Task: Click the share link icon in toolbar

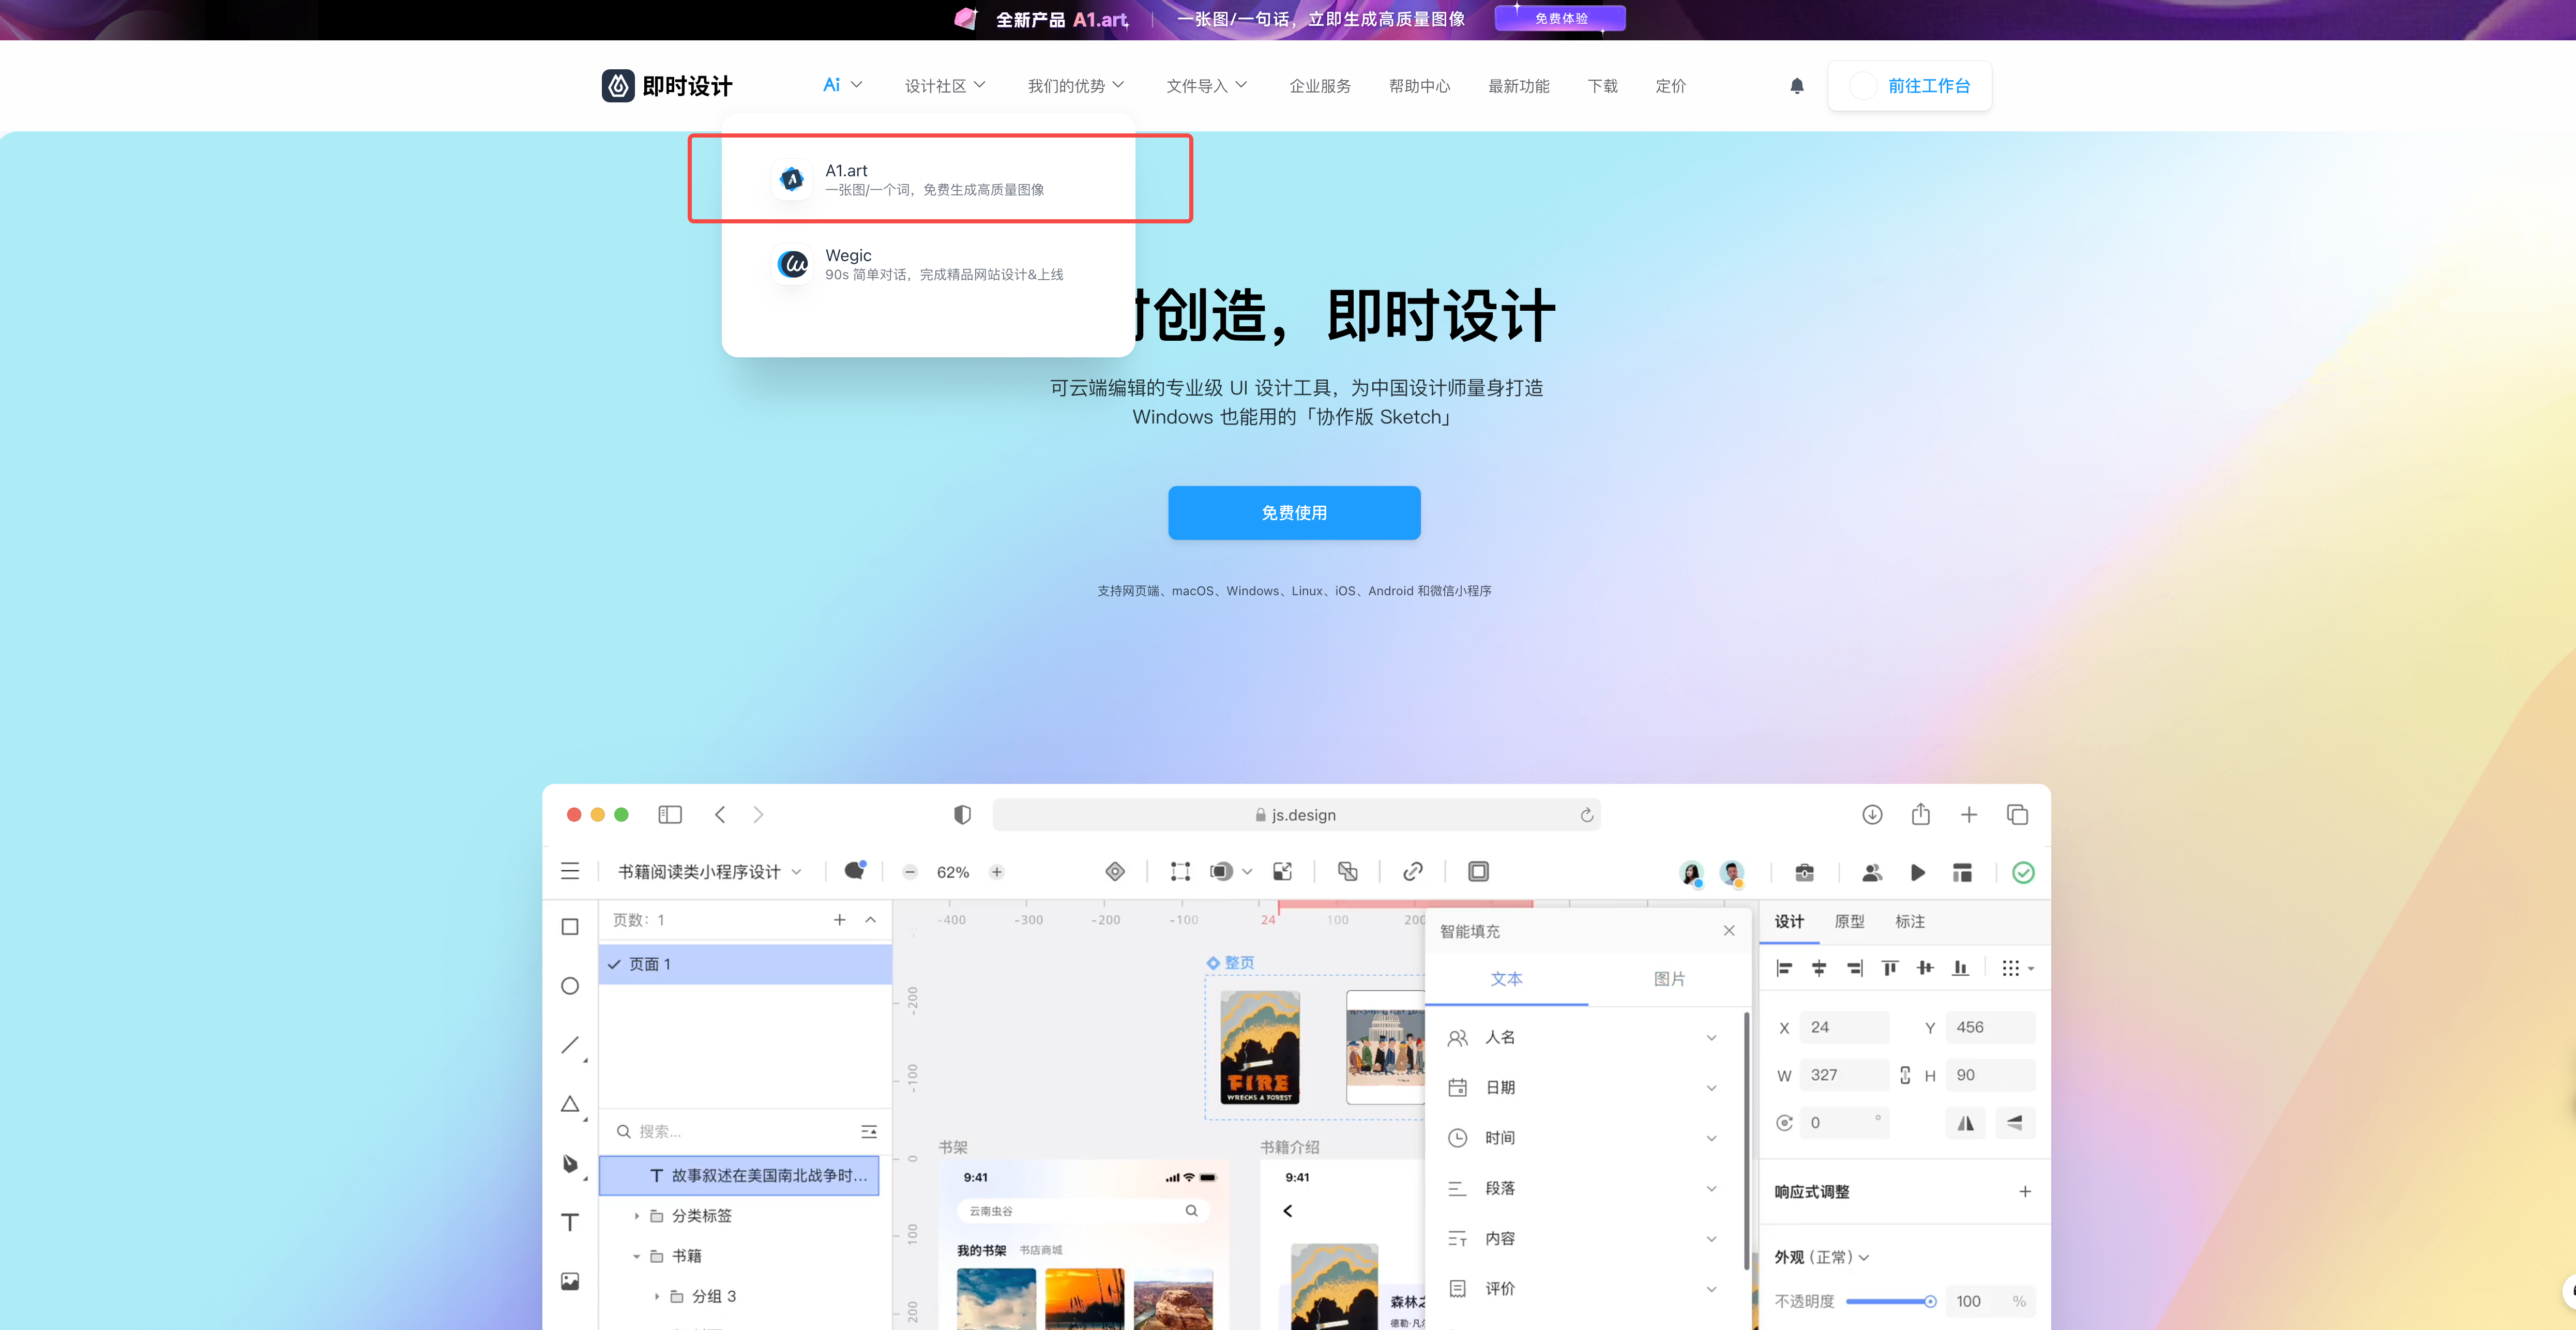Action: coord(1413,871)
